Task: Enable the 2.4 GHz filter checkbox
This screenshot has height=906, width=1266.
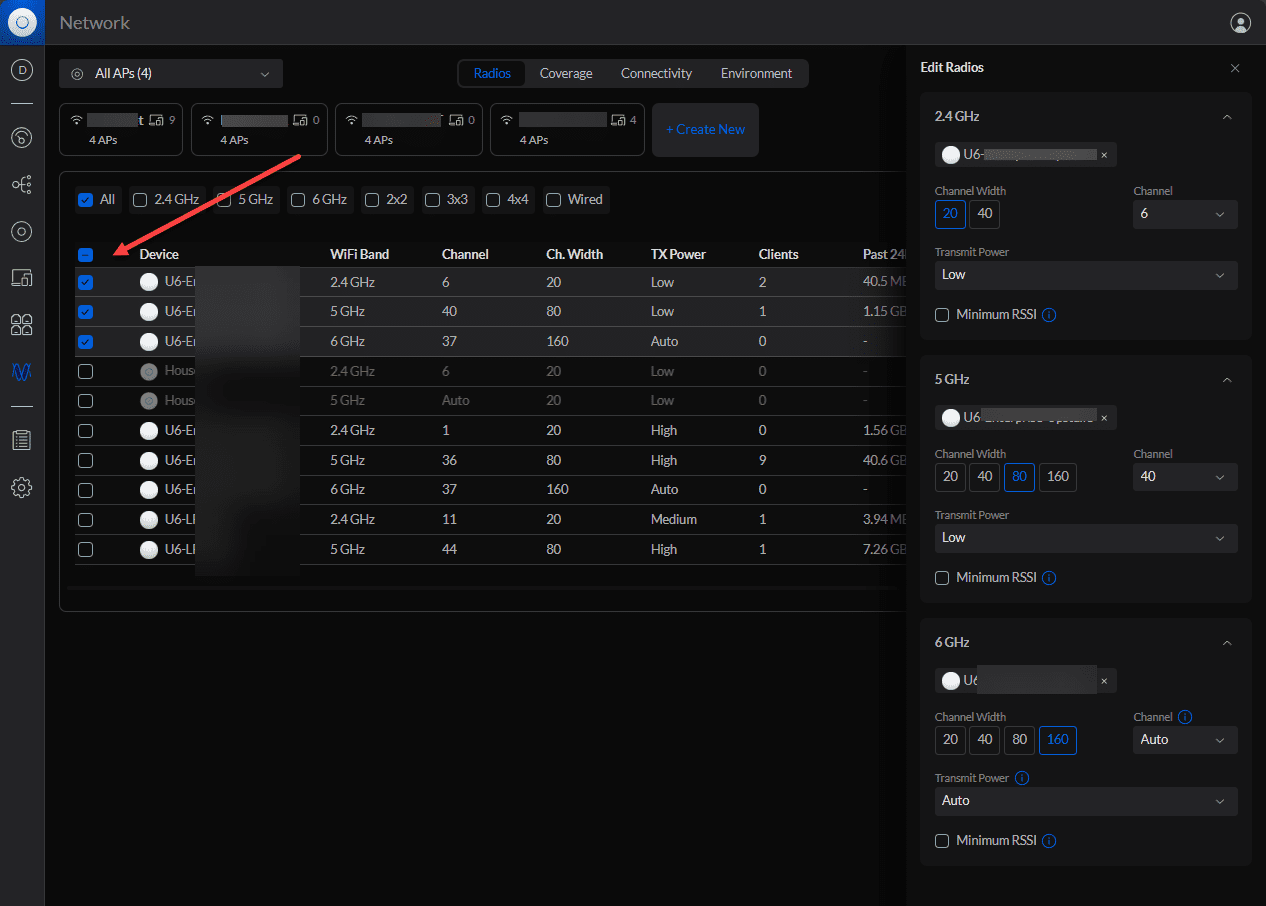Action: point(140,200)
